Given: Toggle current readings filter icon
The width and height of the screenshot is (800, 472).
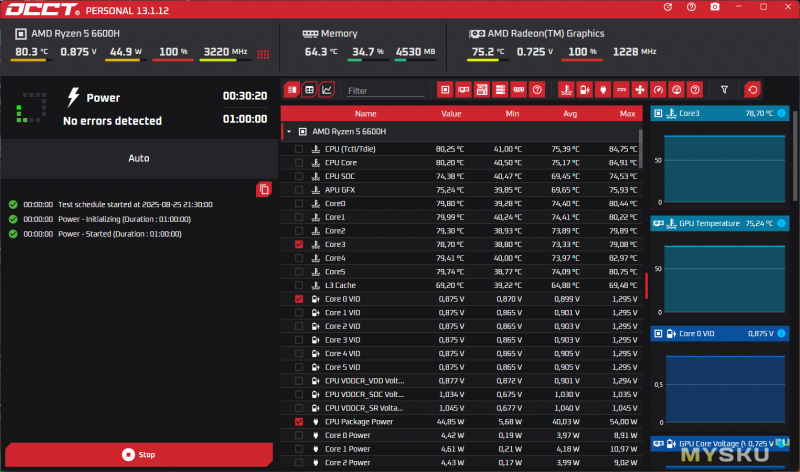Looking at the screenshot, I should (x=621, y=90).
